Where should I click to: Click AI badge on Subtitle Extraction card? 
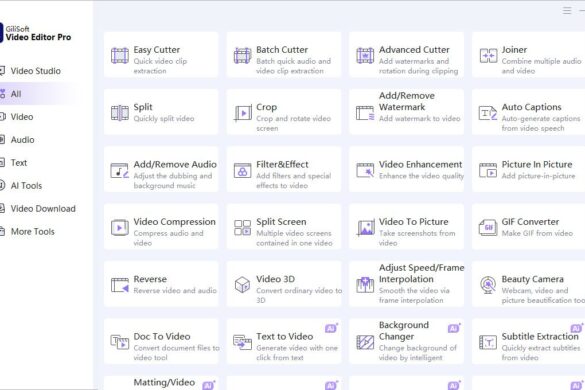coord(576,328)
